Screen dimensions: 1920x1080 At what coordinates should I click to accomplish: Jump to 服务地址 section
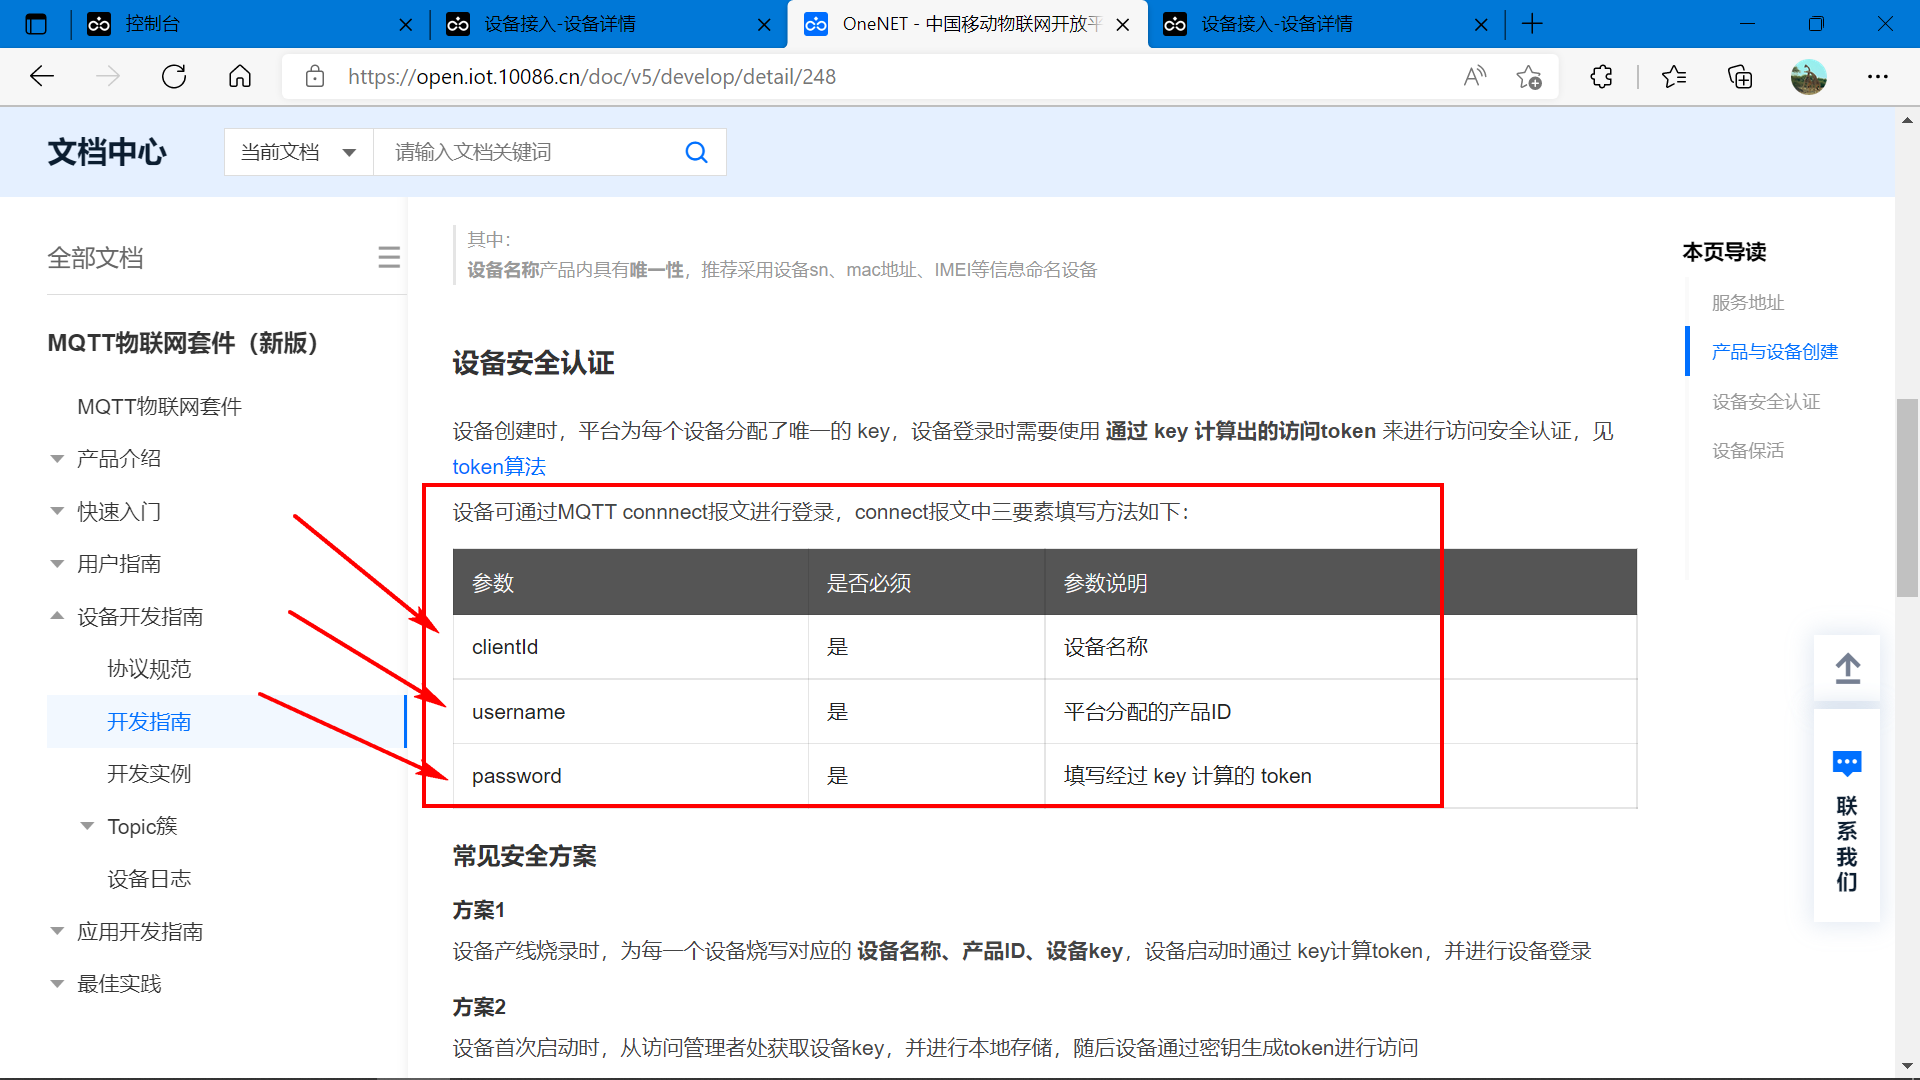(1747, 303)
